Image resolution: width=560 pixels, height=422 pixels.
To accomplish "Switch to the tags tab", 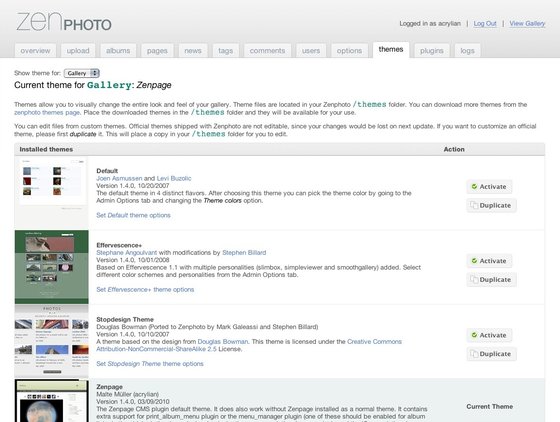I will click(x=225, y=51).
